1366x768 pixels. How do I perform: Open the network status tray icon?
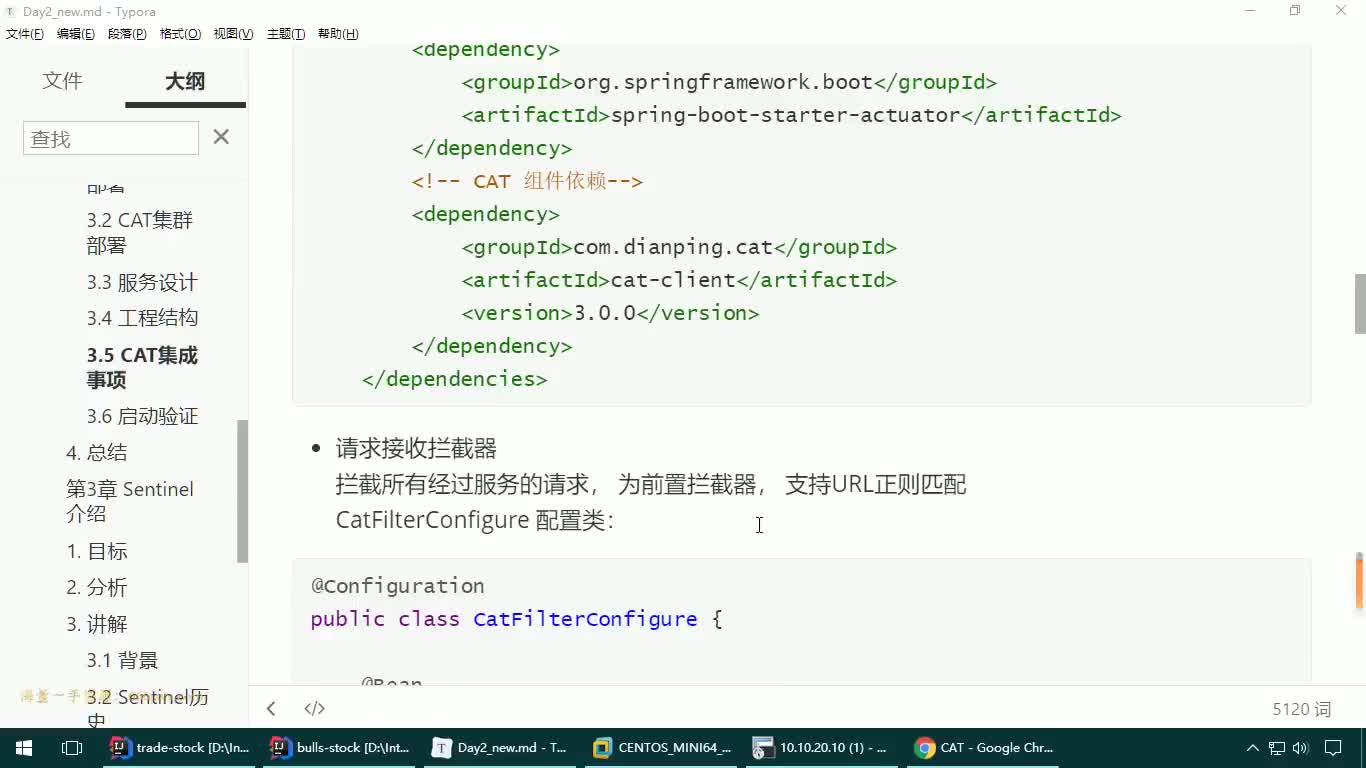pos(1277,748)
